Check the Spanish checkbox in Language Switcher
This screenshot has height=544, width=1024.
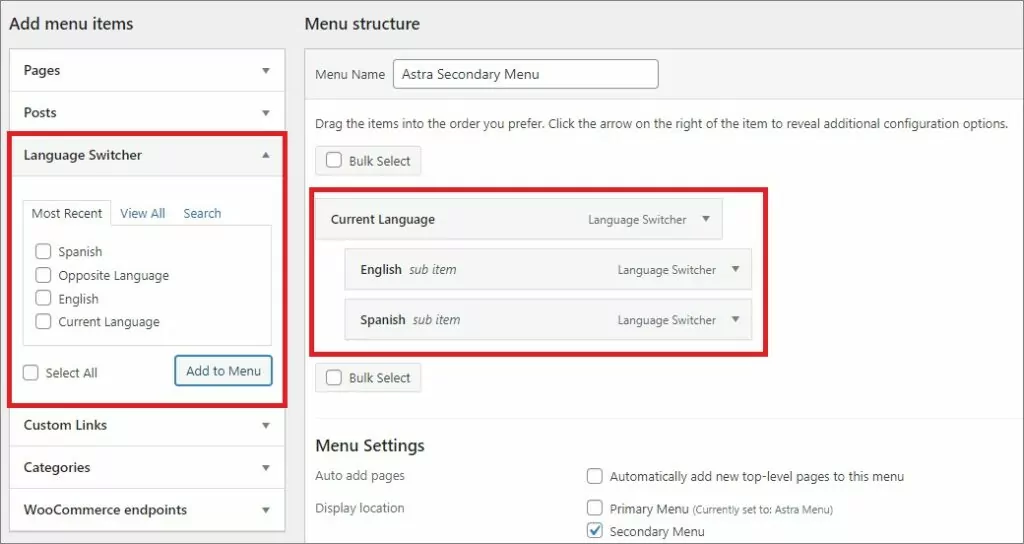43,251
